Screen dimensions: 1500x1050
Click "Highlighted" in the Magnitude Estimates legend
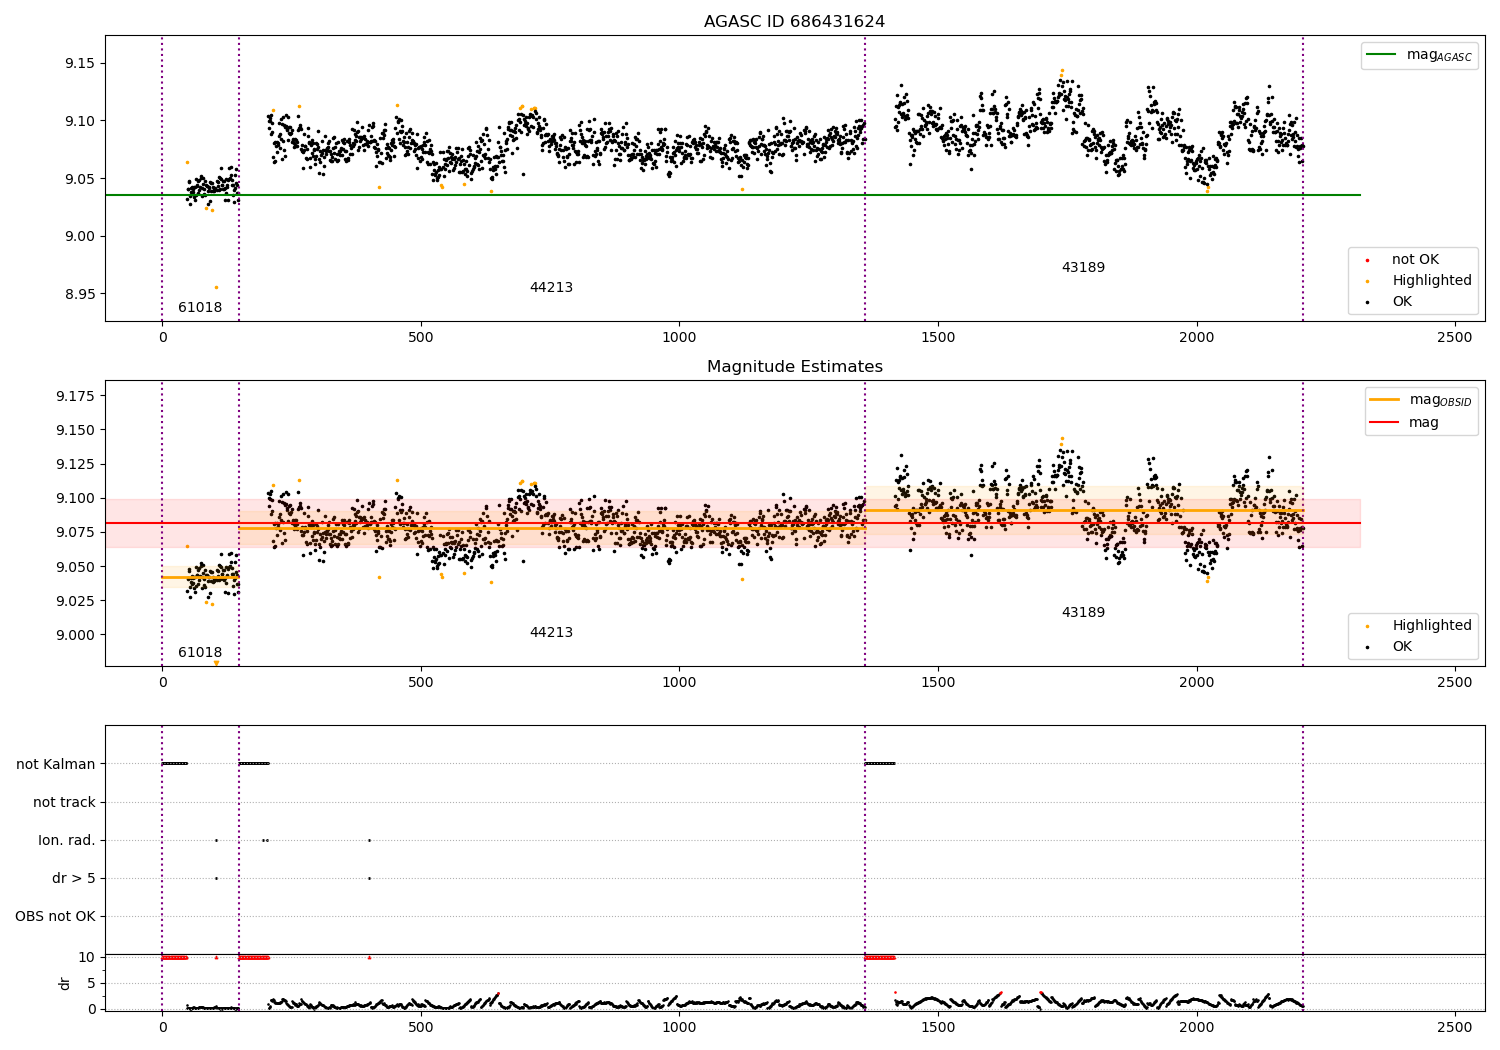(x=1432, y=626)
